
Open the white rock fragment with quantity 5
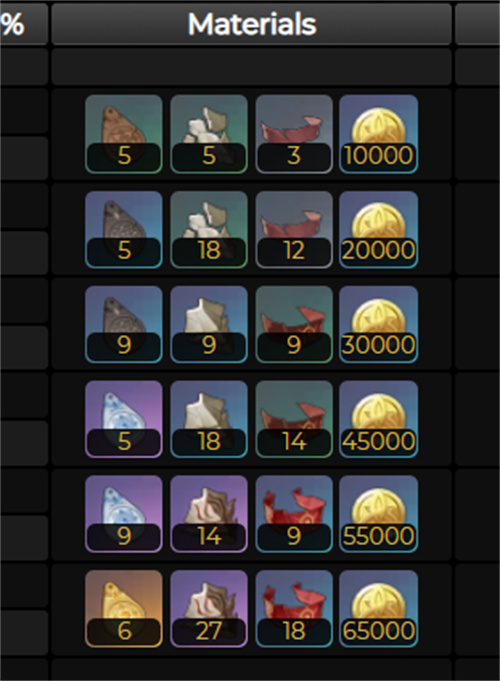[209, 134]
